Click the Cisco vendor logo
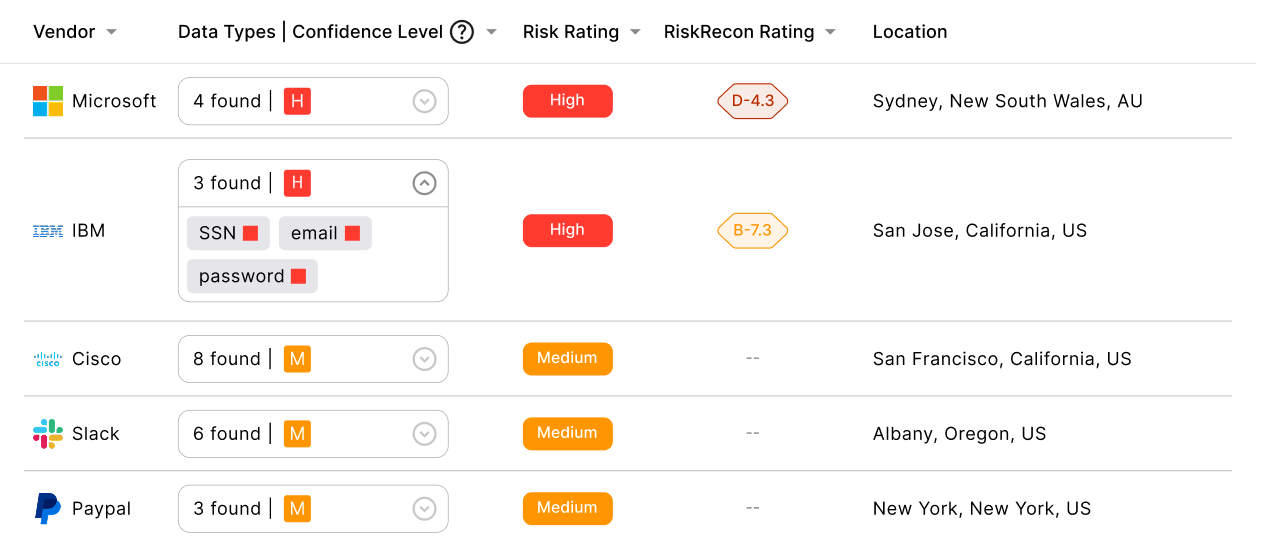This screenshot has width=1264, height=547. pyautogui.click(x=48, y=359)
